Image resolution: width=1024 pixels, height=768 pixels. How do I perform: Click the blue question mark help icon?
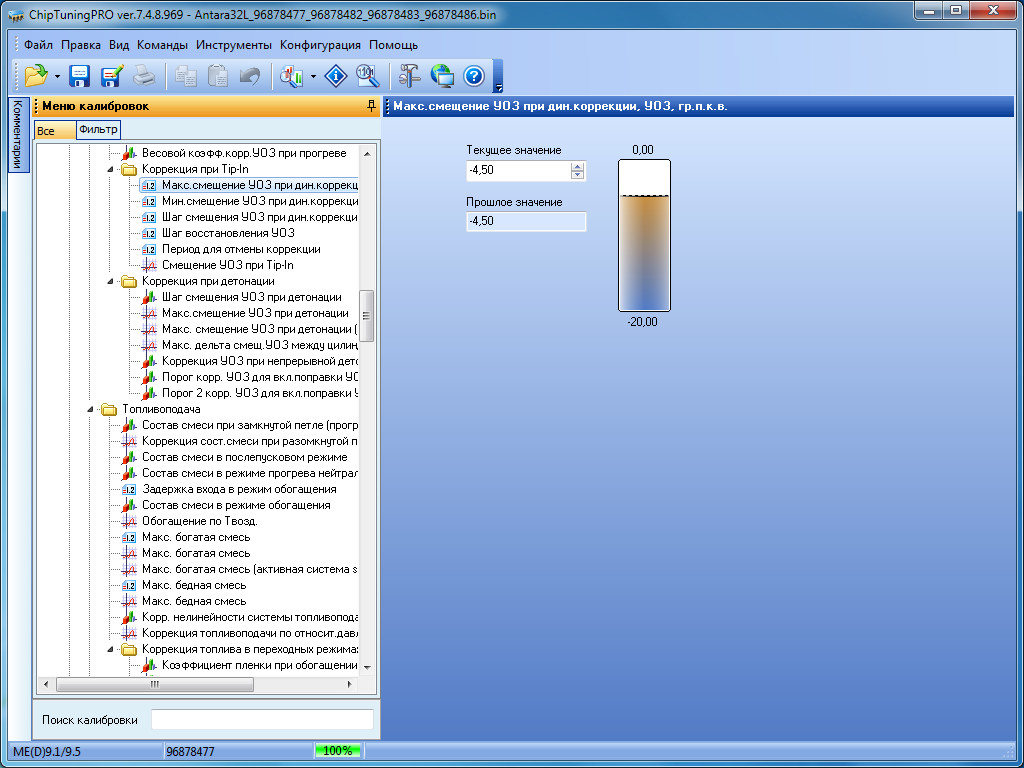click(473, 75)
